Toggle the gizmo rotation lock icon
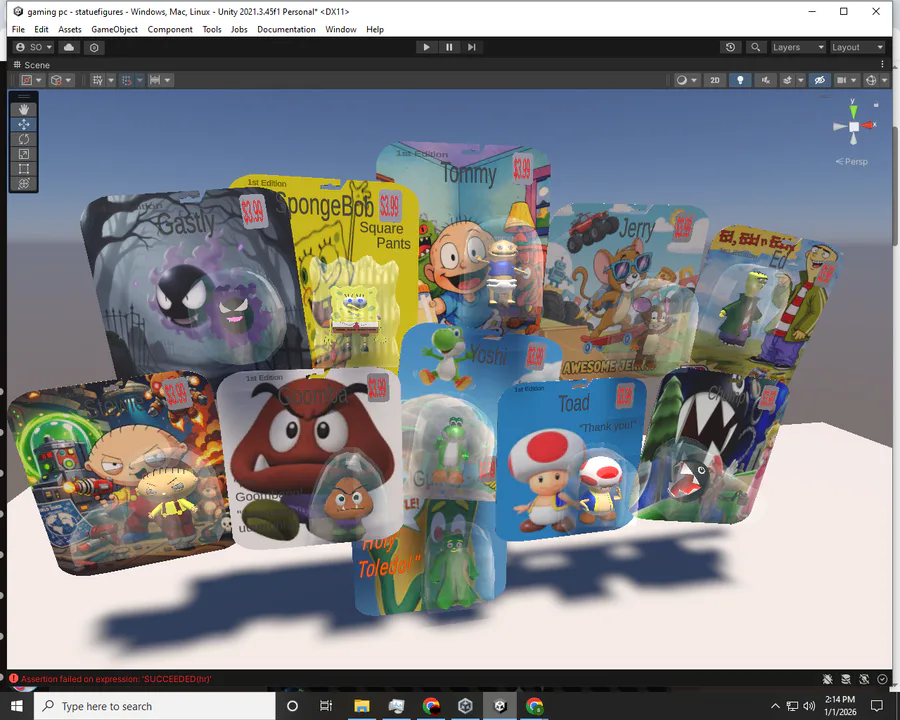The height and width of the screenshot is (720, 900). tap(876, 104)
